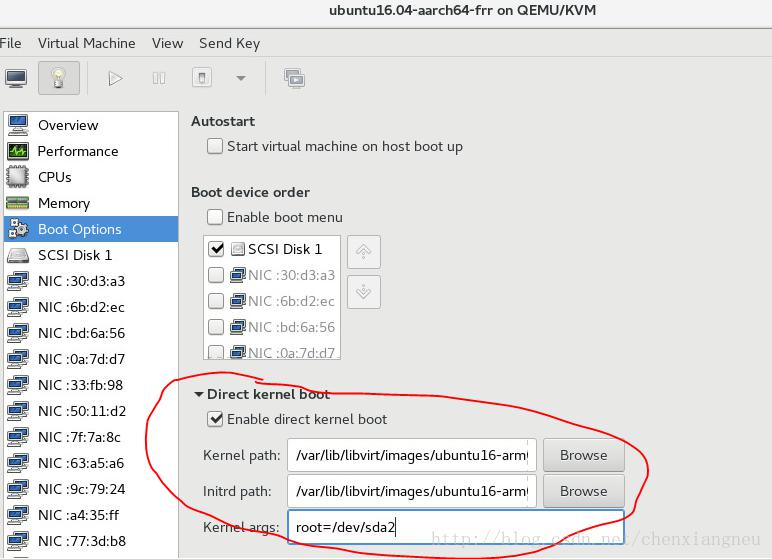Viewport: 772px width, 559px height.
Task: Shut down the virtual machine
Action: click(202, 78)
